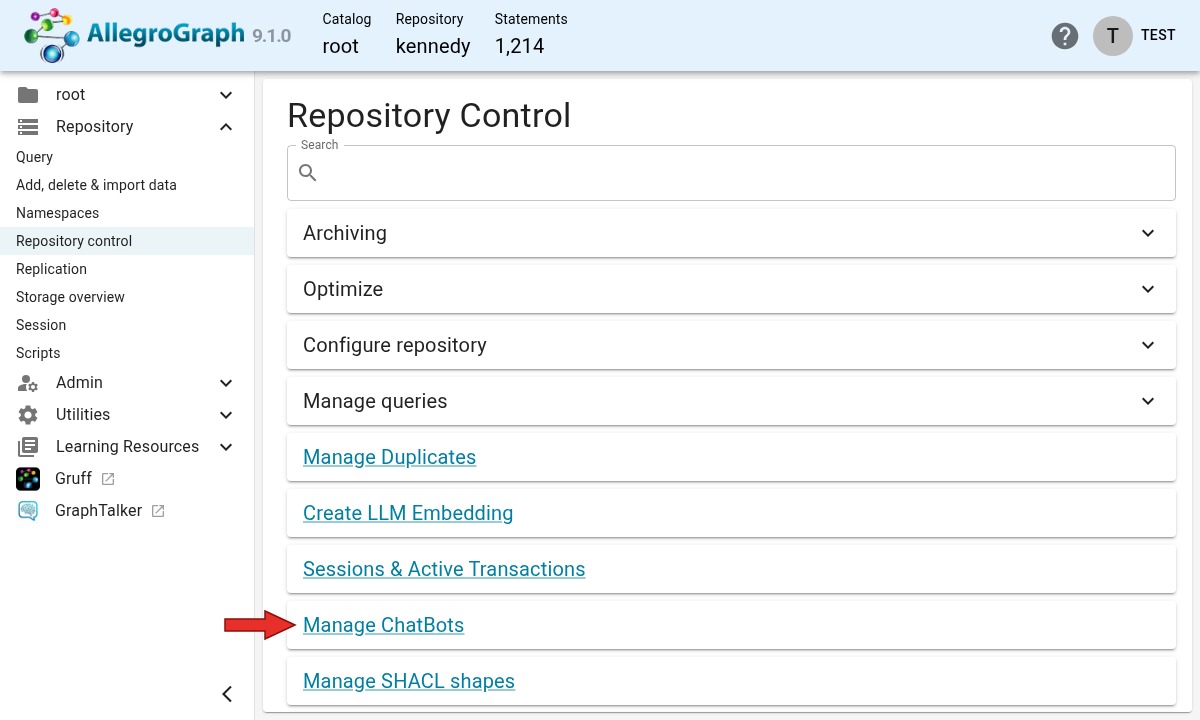Focus the Search input field
1200x720 pixels.
coord(731,173)
